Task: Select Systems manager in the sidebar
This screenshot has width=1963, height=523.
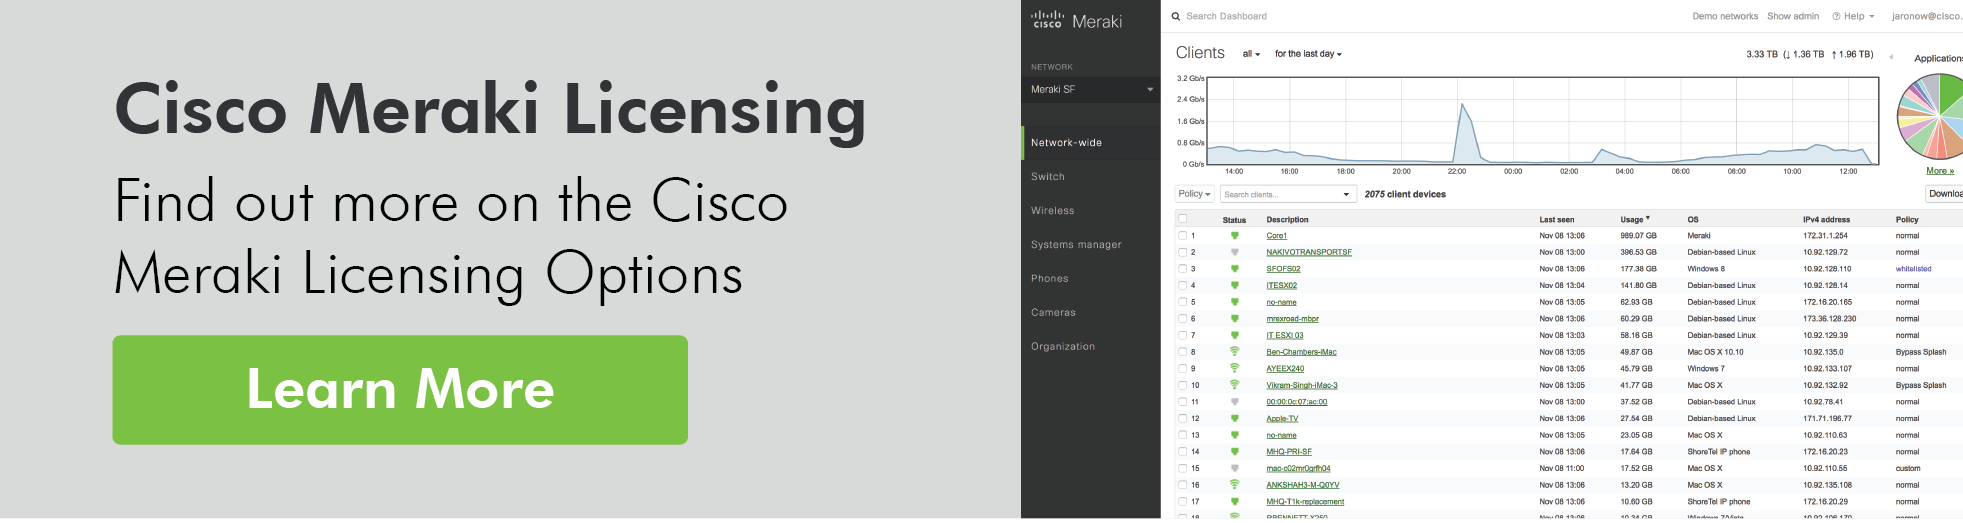Action: pos(1076,245)
